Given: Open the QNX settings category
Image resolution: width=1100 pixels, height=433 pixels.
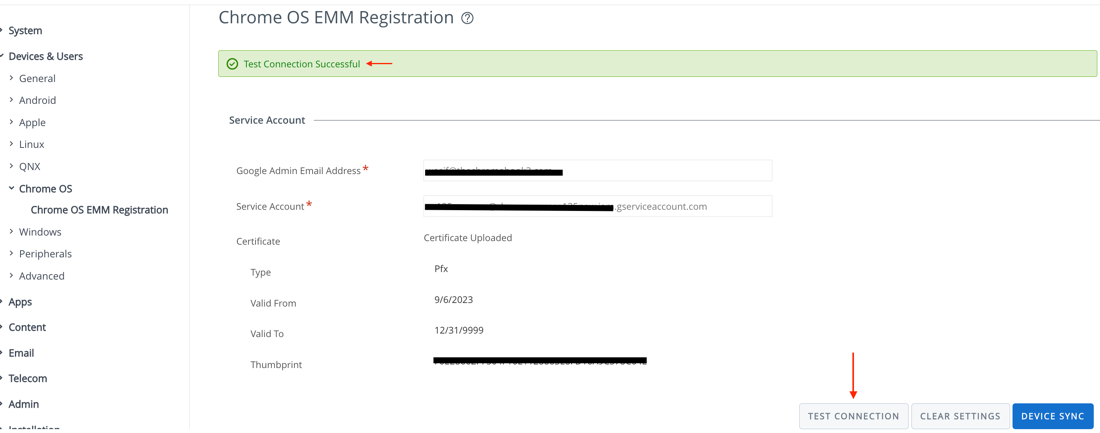Looking at the screenshot, I should (x=29, y=166).
